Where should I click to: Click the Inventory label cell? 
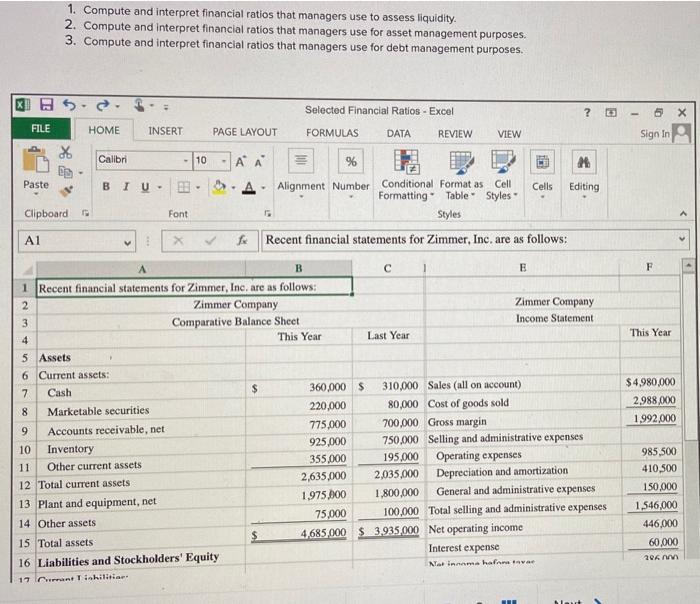(141, 449)
